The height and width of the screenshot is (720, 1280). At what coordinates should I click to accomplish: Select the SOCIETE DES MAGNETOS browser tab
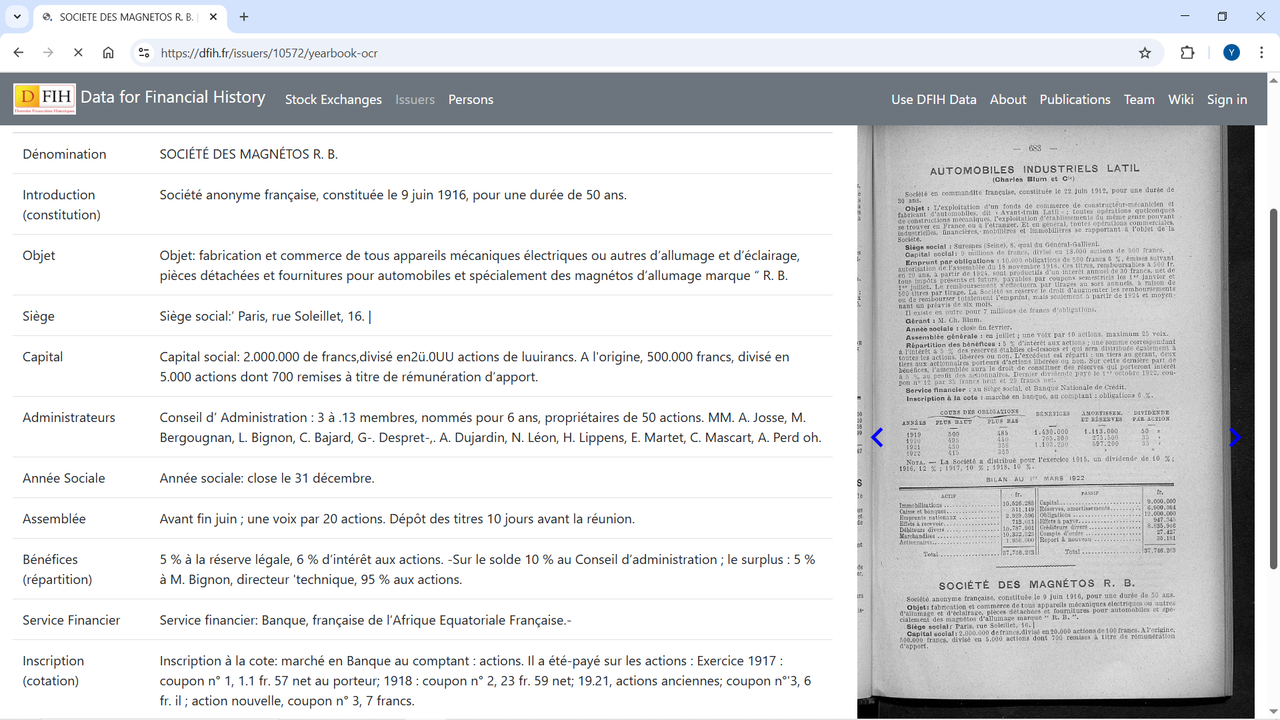pyautogui.click(x=130, y=17)
